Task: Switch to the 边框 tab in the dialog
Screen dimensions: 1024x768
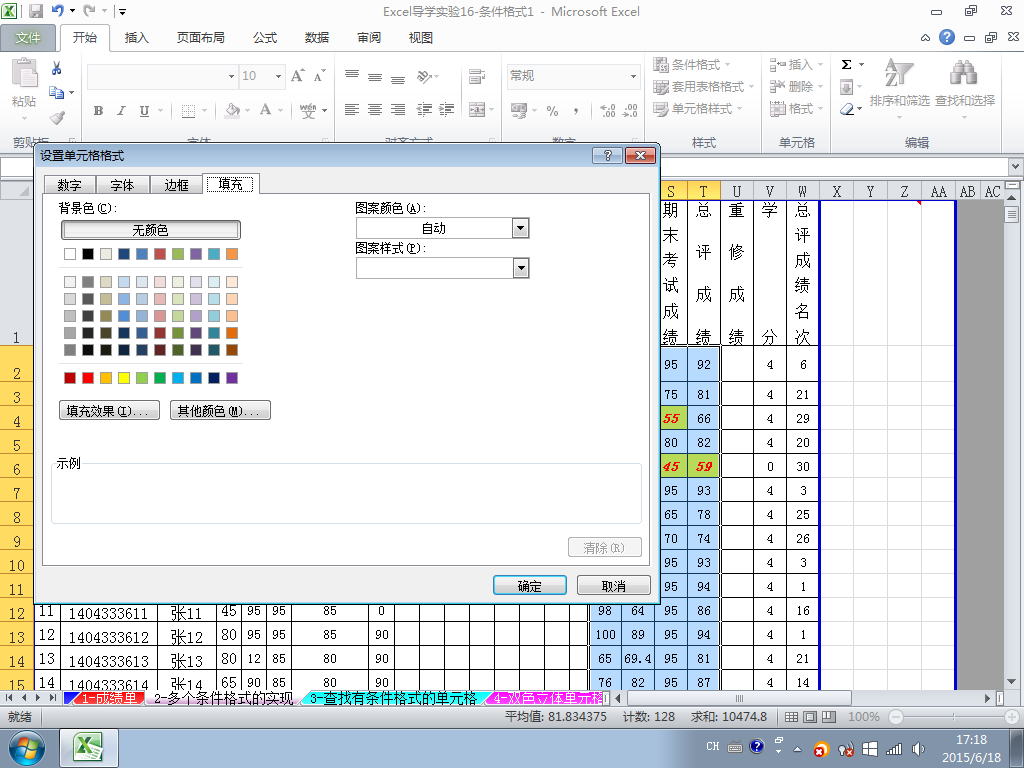Action: coord(176,185)
